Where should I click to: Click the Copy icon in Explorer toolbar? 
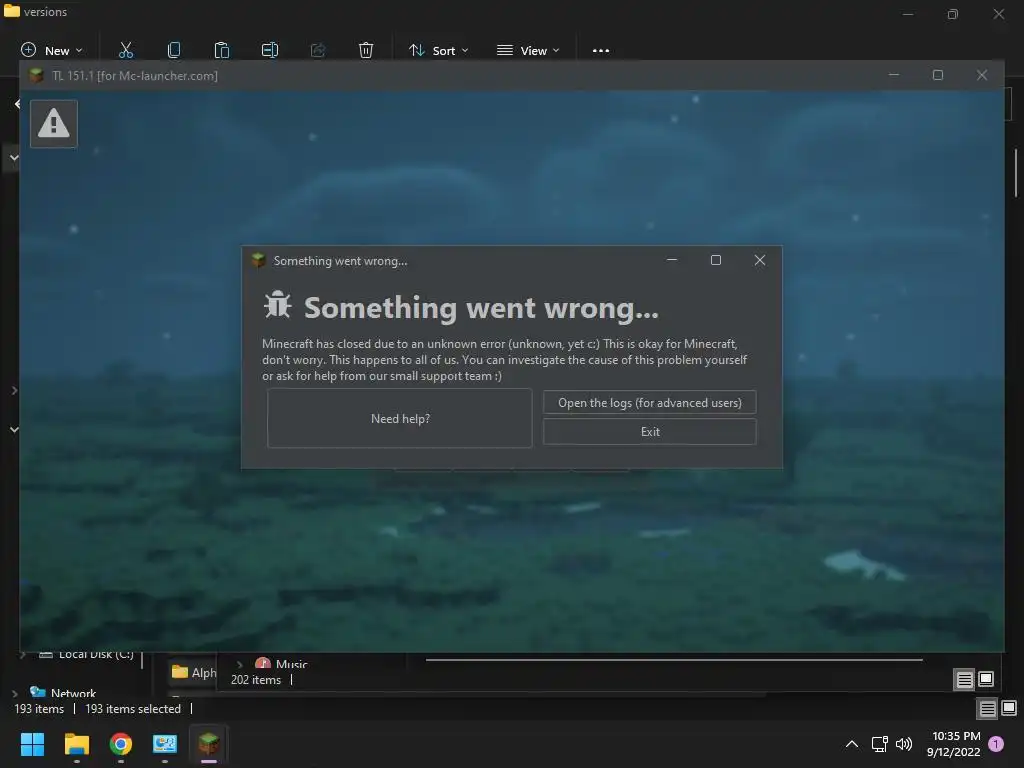(174, 50)
